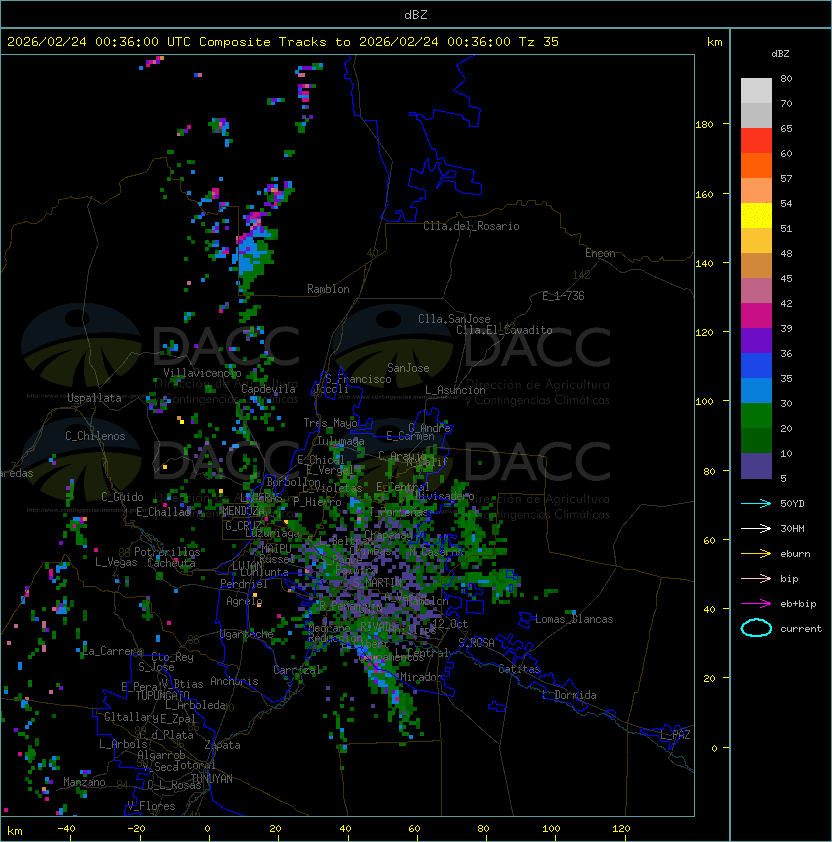Click the La_Carrera map label
Viewport: 832px width, 842px height.
(113, 651)
